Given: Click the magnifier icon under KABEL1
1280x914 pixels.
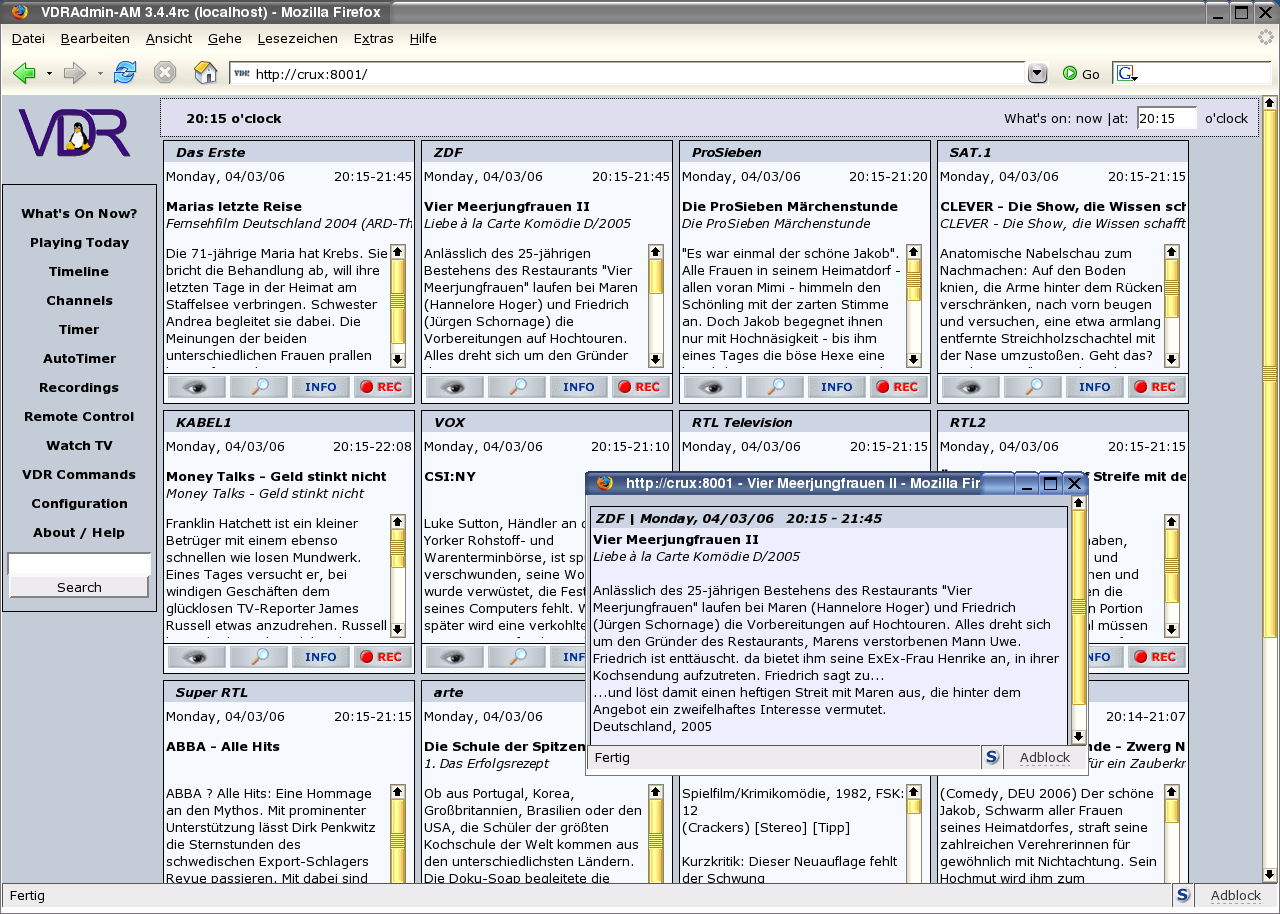Looking at the screenshot, I should [258, 657].
